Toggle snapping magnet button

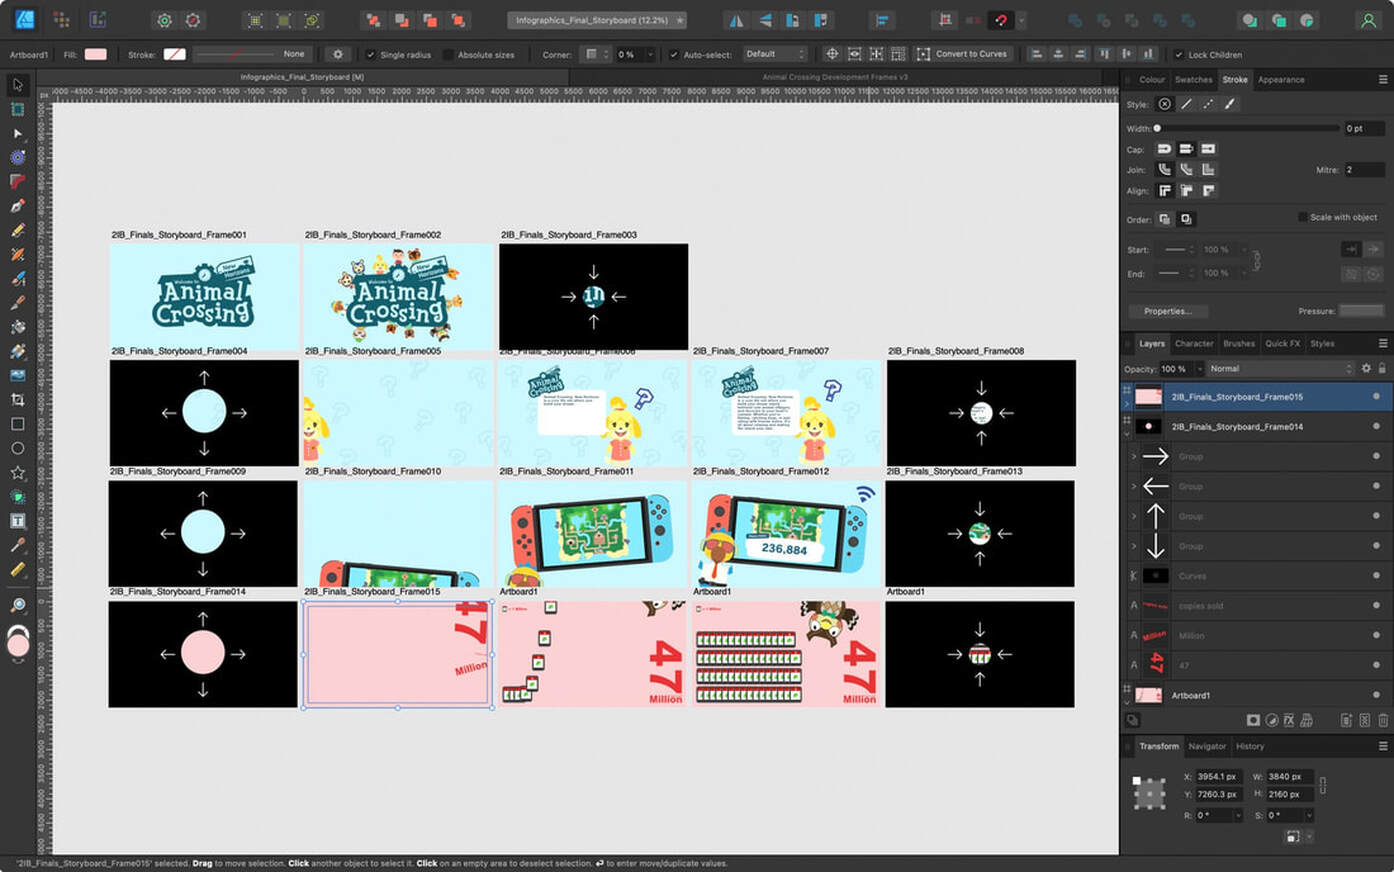1000,20
